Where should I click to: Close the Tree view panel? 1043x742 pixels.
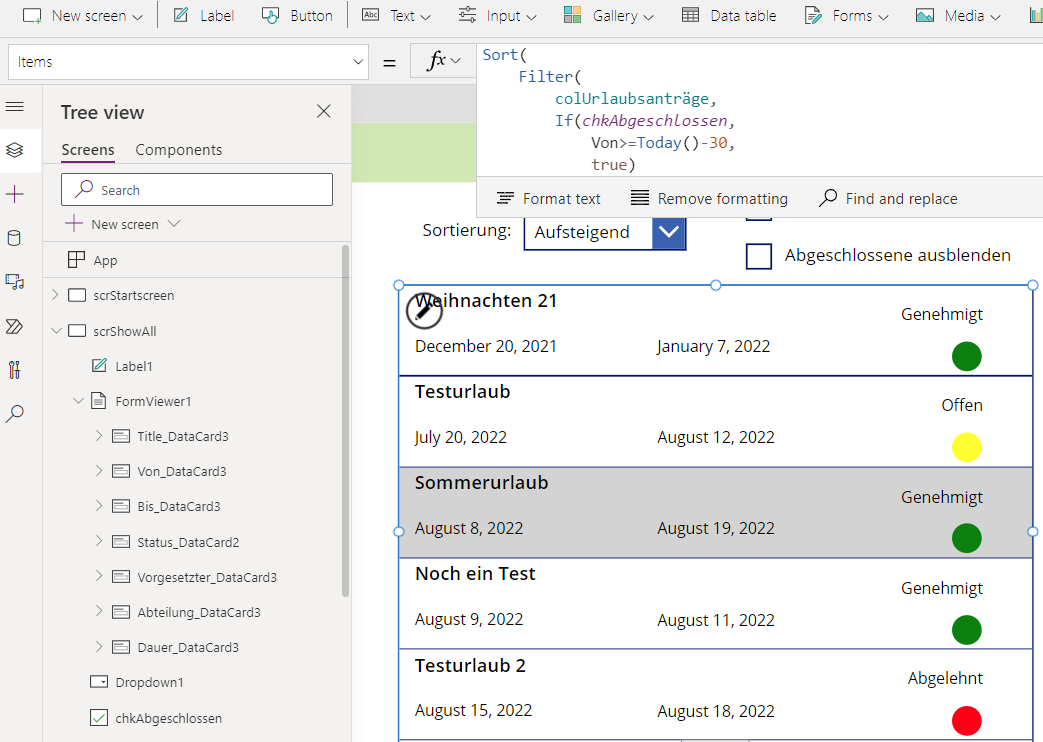pyautogui.click(x=324, y=111)
